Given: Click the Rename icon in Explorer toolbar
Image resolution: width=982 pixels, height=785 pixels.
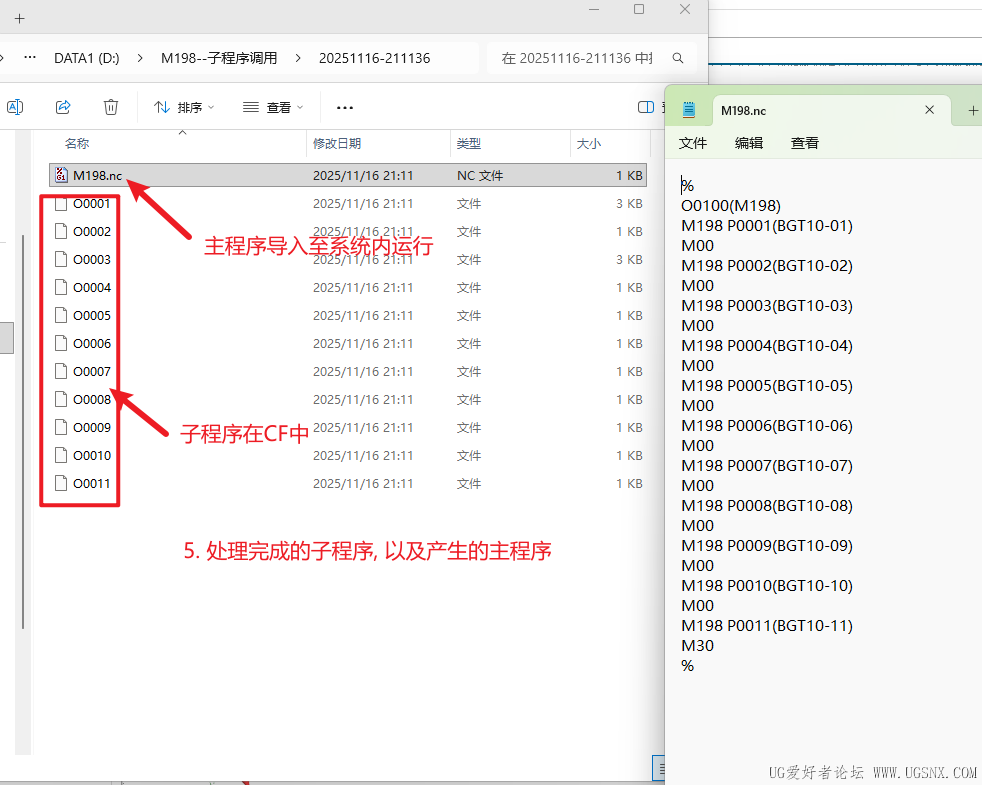Looking at the screenshot, I should 15,107.
